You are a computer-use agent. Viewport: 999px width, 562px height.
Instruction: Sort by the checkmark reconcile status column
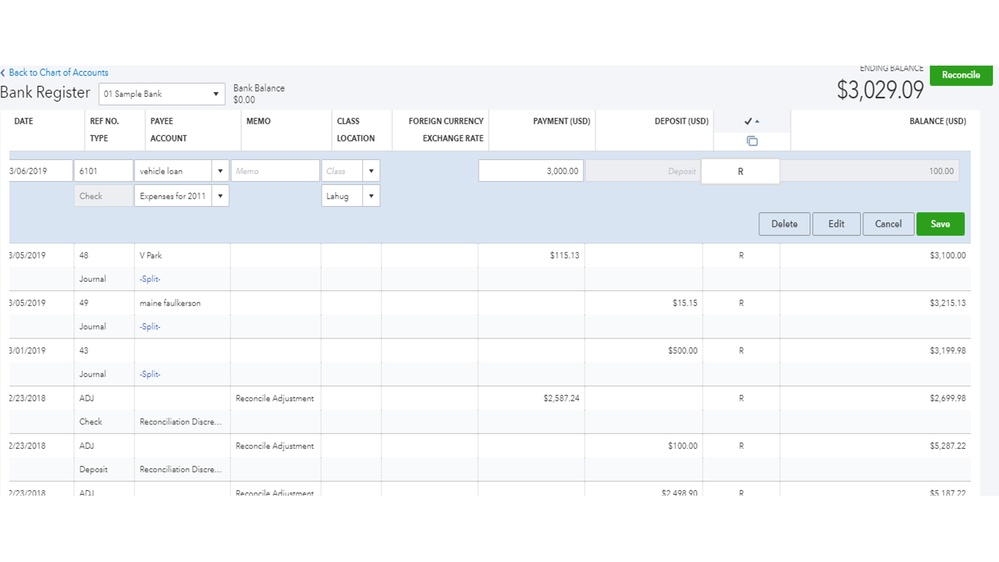[x=751, y=121]
